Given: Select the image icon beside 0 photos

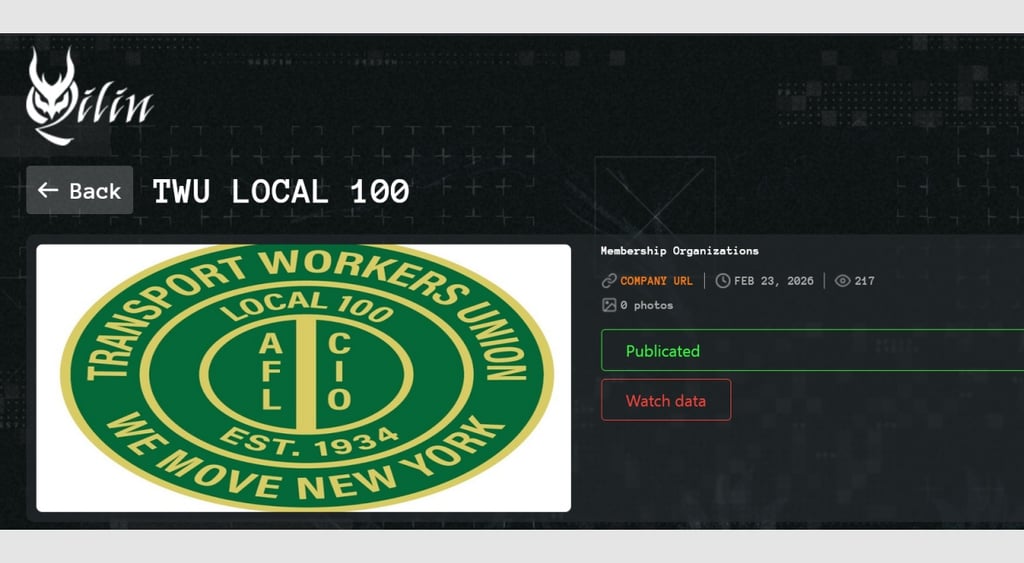Looking at the screenshot, I should pos(609,305).
